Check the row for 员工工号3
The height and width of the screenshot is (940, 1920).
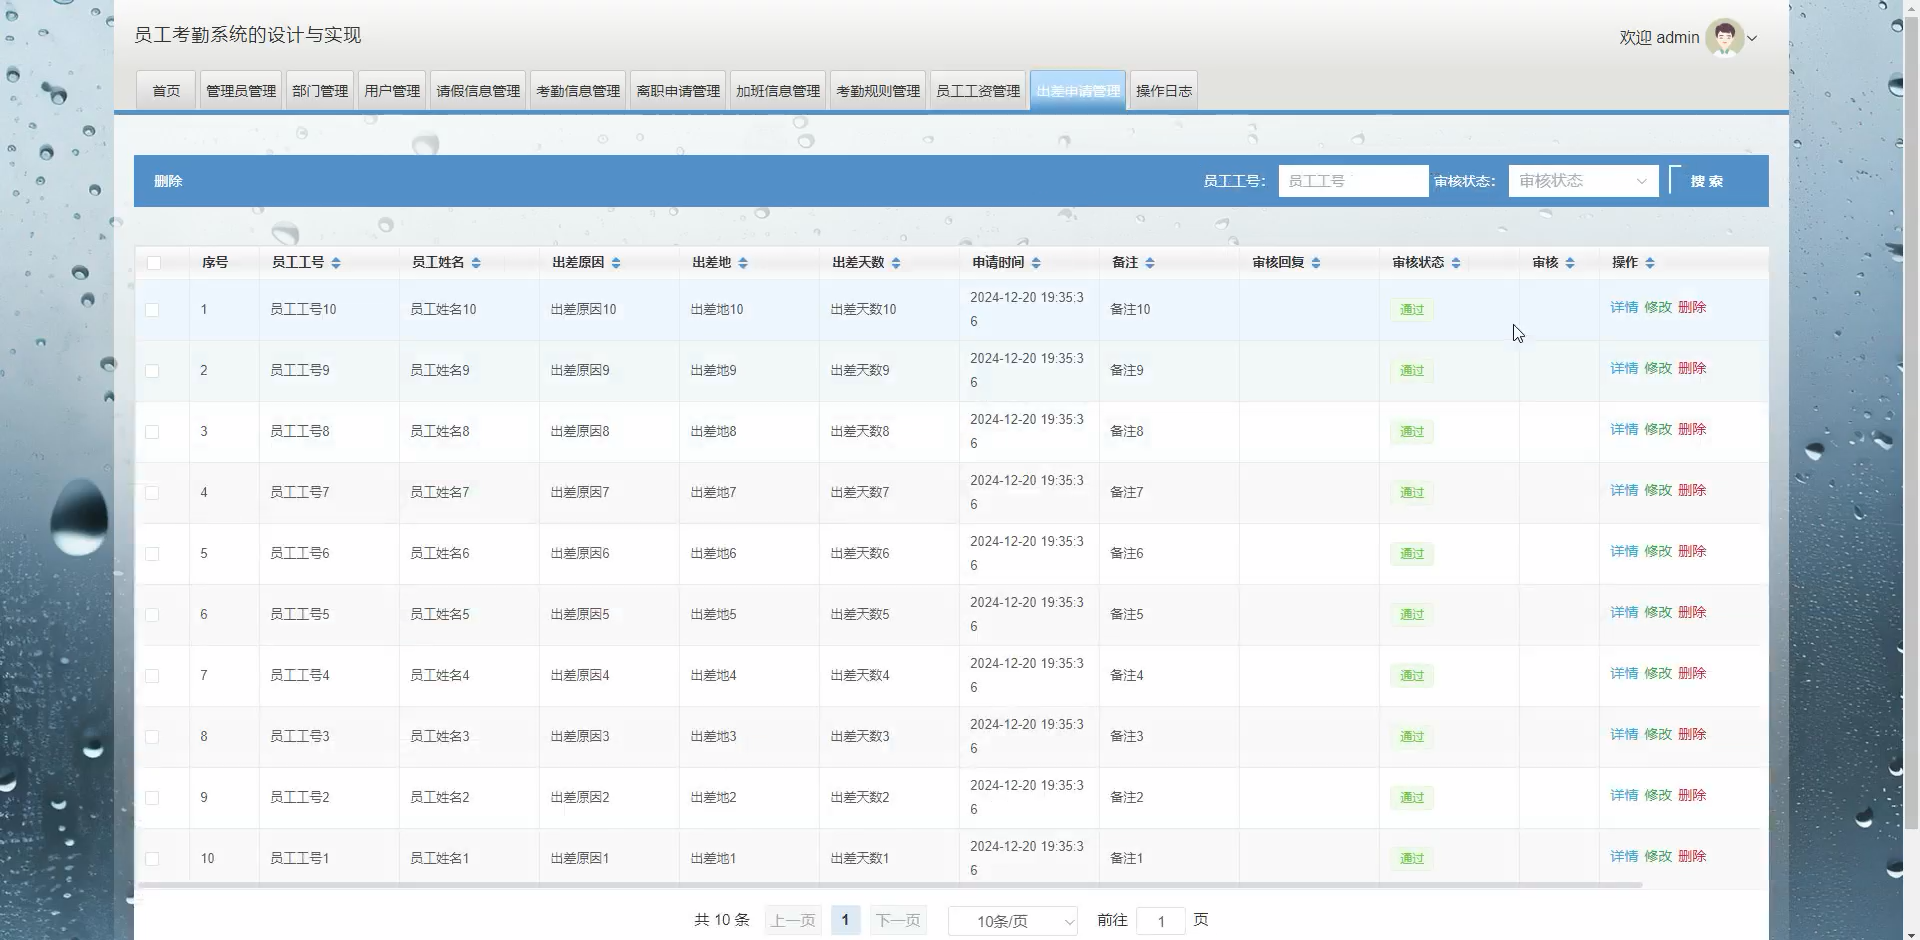pos(152,737)
